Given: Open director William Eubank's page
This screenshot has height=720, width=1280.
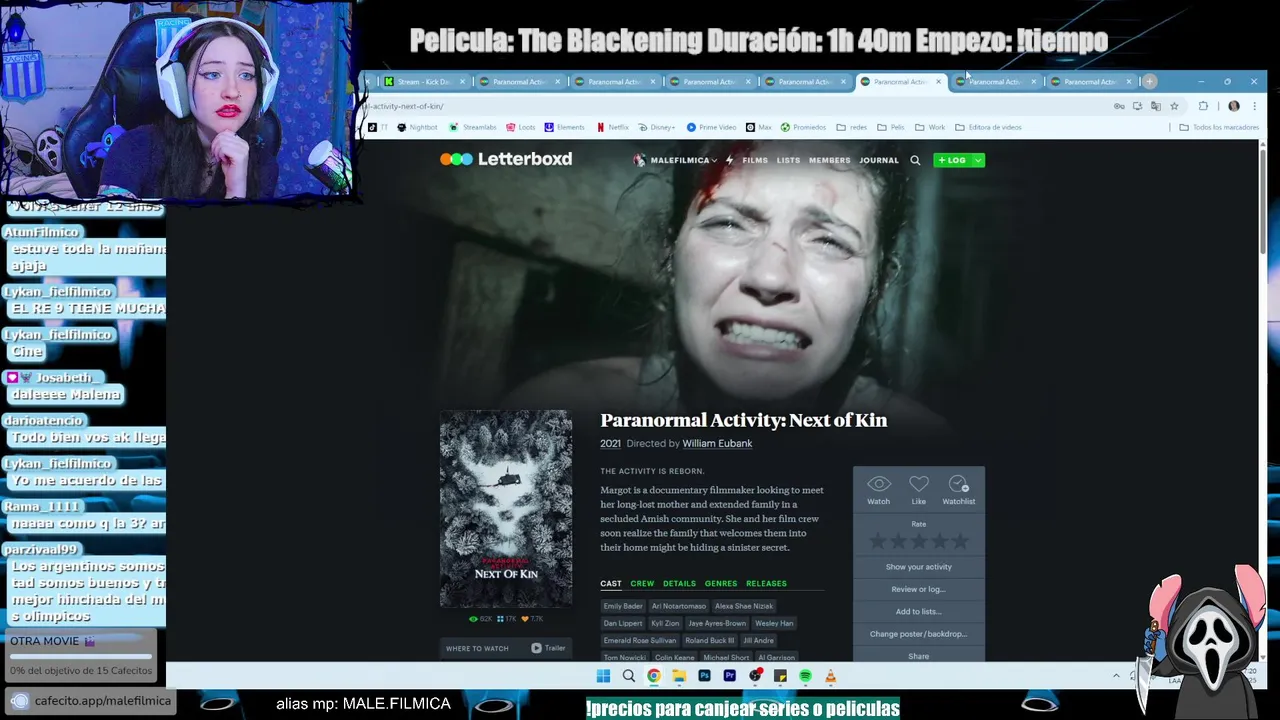Looking at the screenshot, I should point(717,443).
